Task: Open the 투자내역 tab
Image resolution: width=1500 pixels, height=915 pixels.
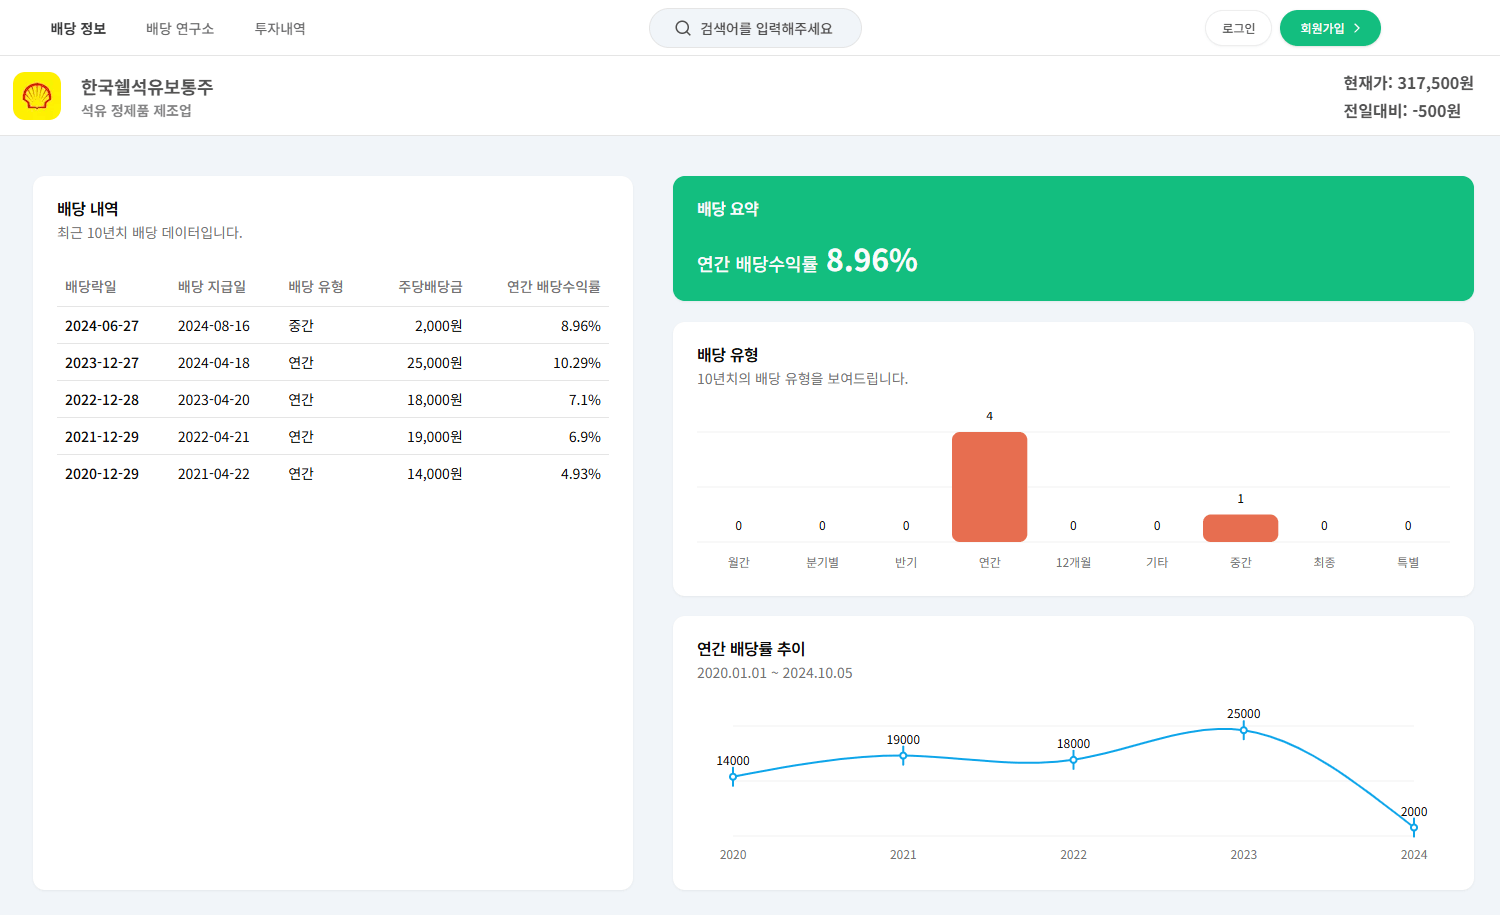Action: coord(280,28)
